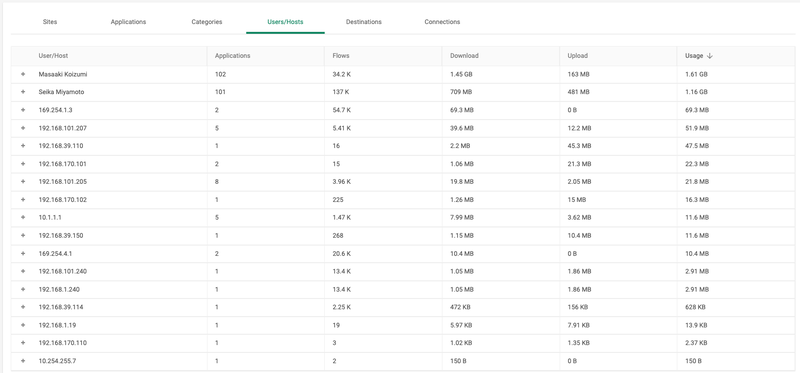Click the 1.16 GB usage value
This screenshot has height=373, width=800.
[x=696, y=92]
